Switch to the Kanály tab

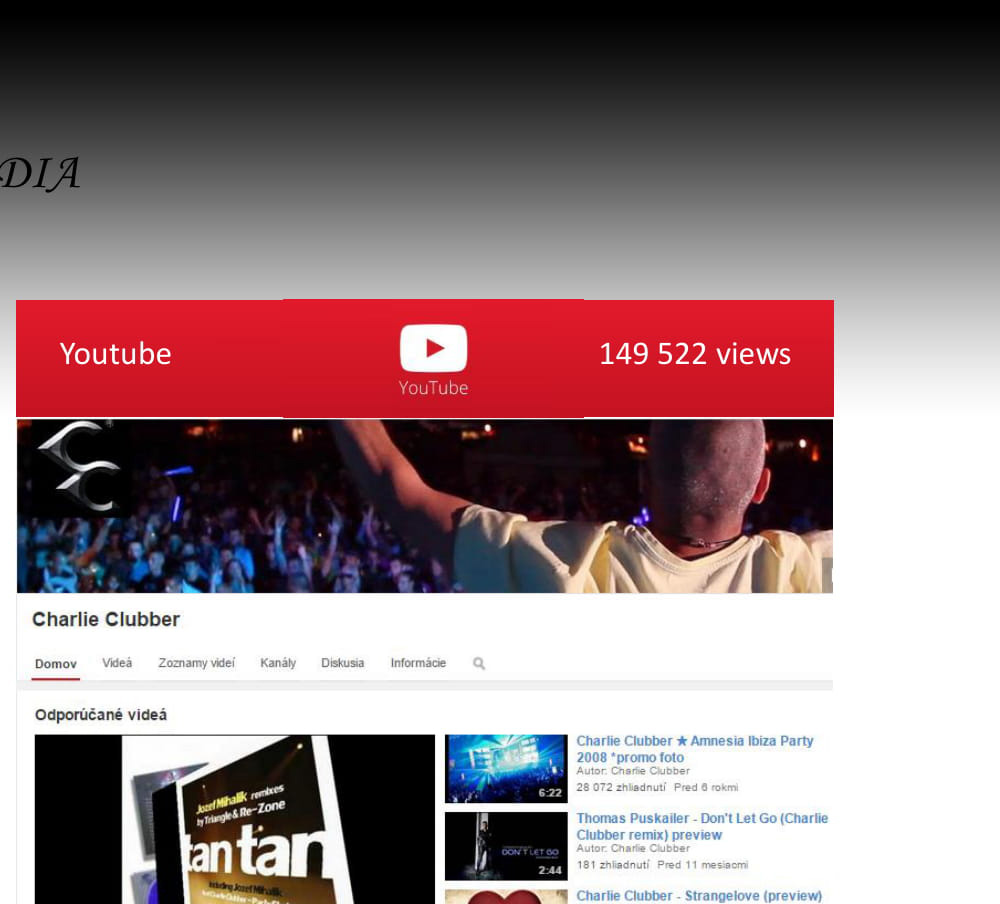278,663
